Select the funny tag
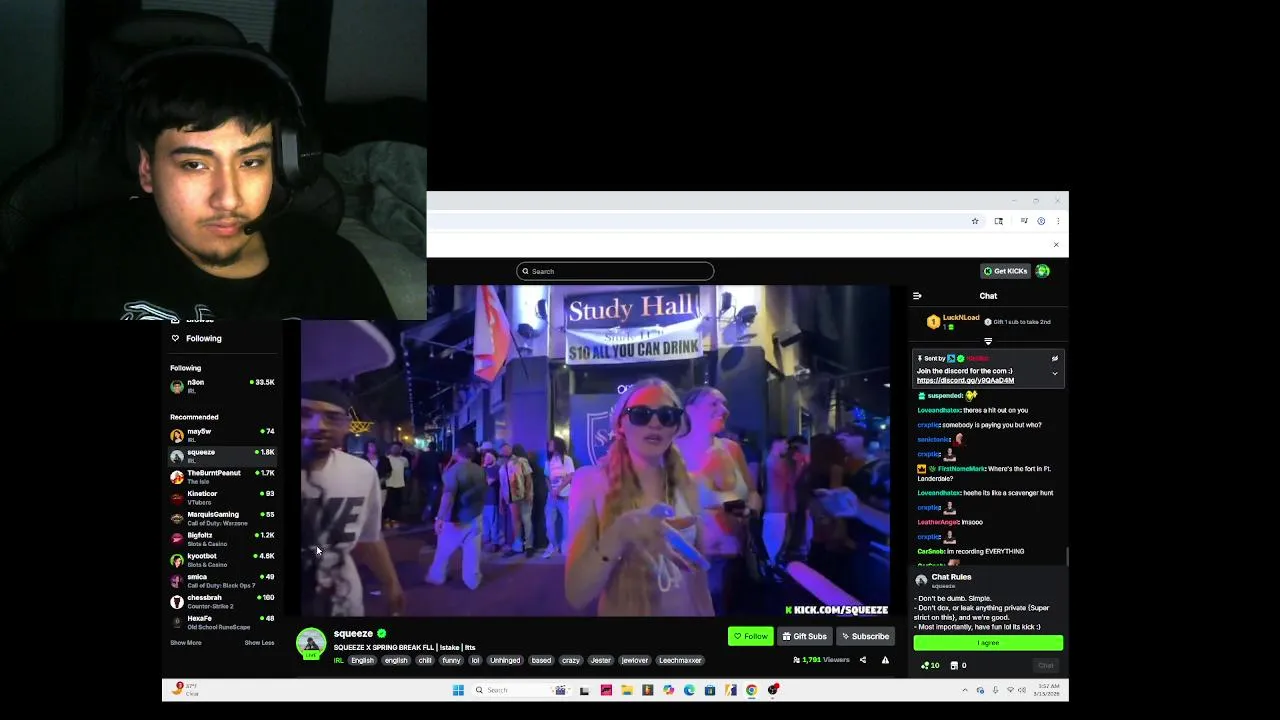The height and width of the screenshot is (720, 1280). click(x=452, y=660)
